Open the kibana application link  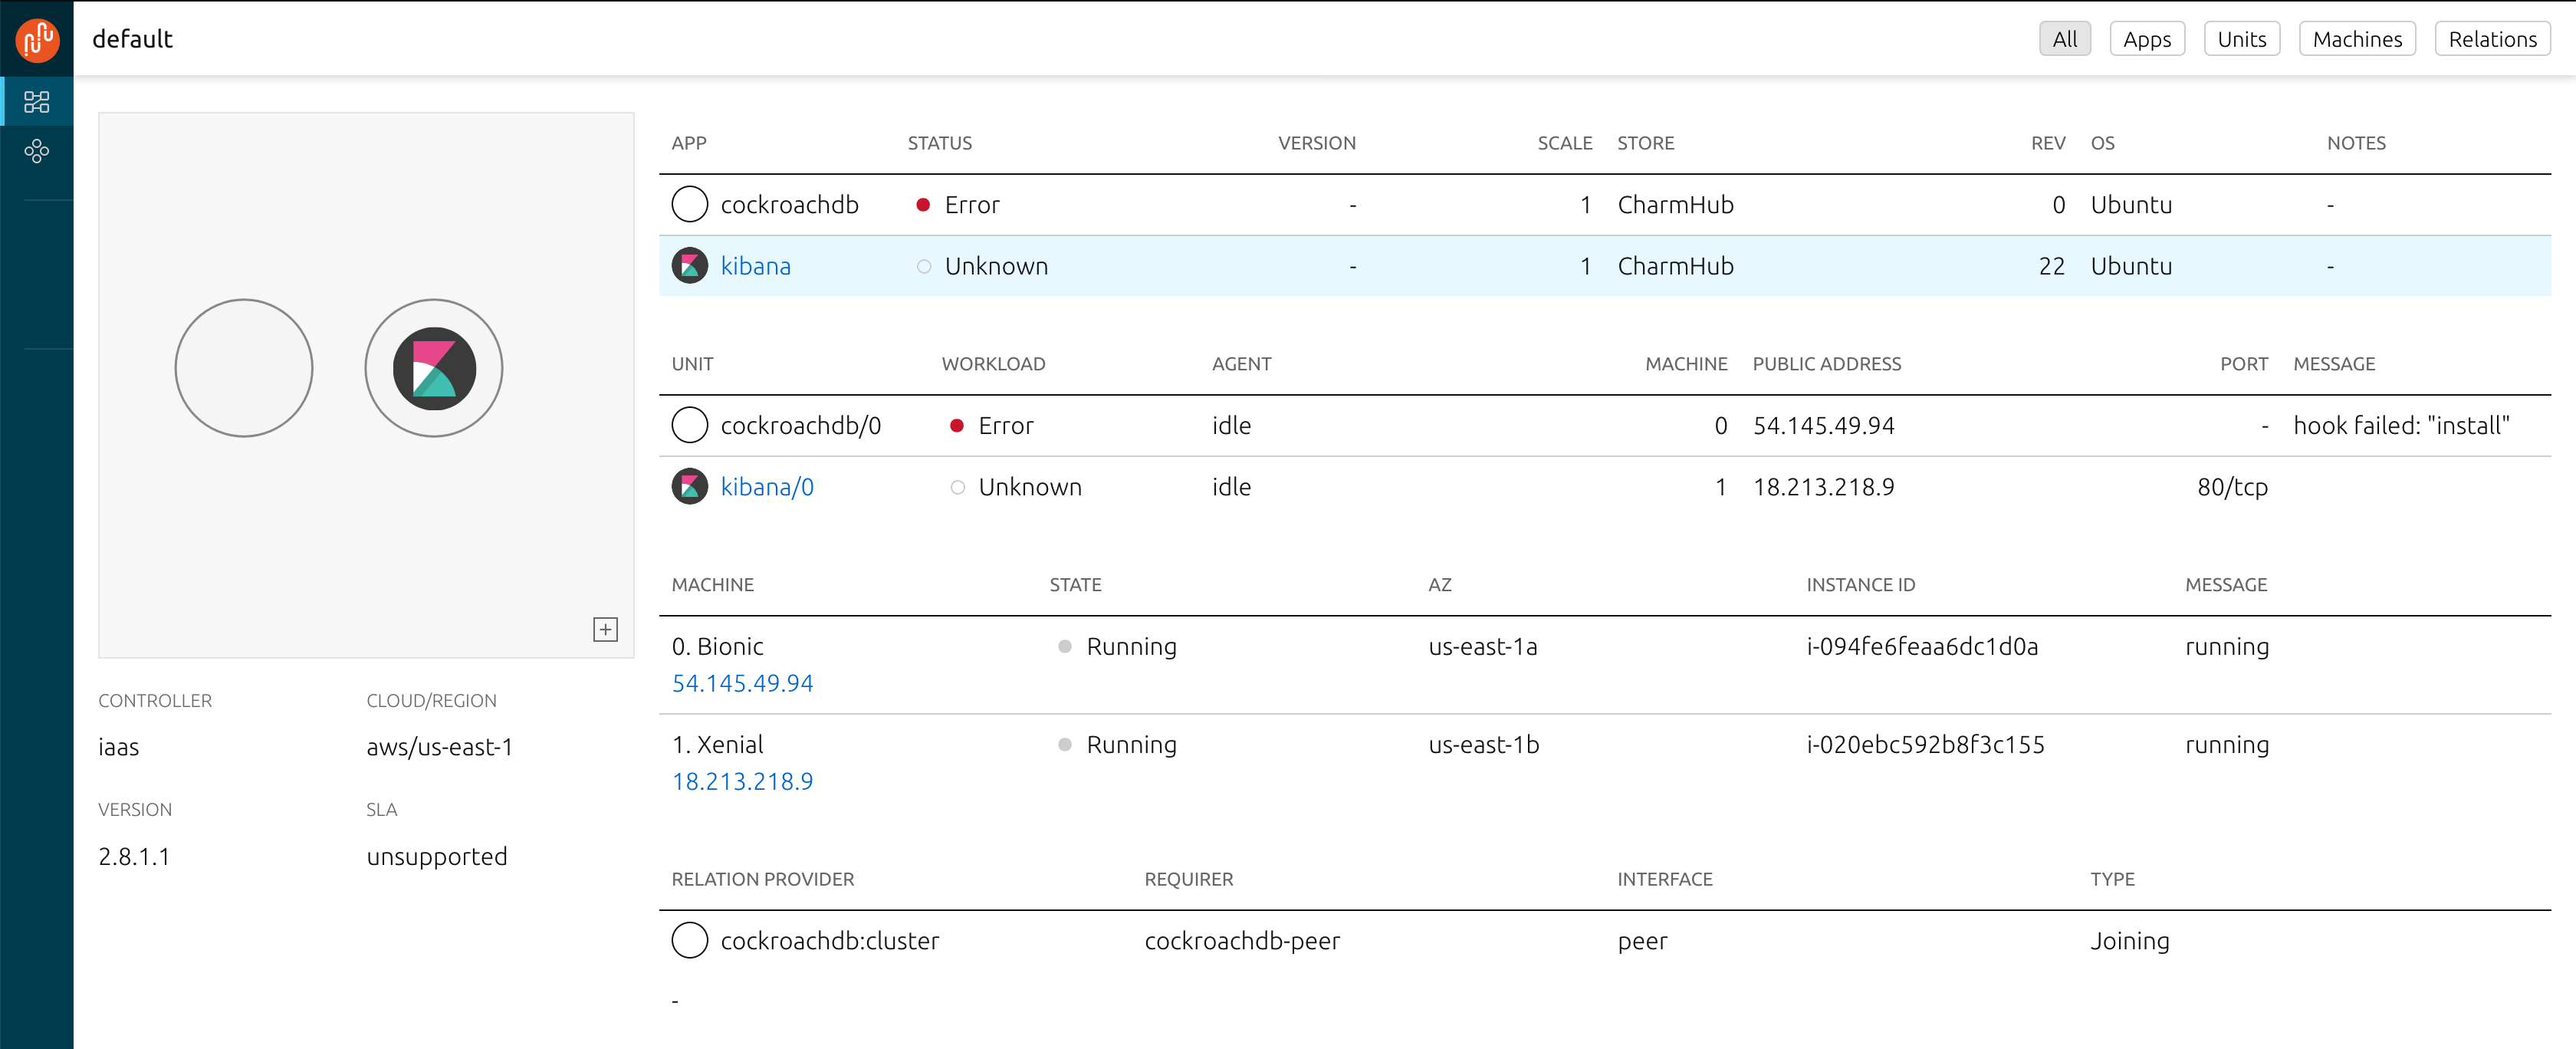click(x=756, y=265)
